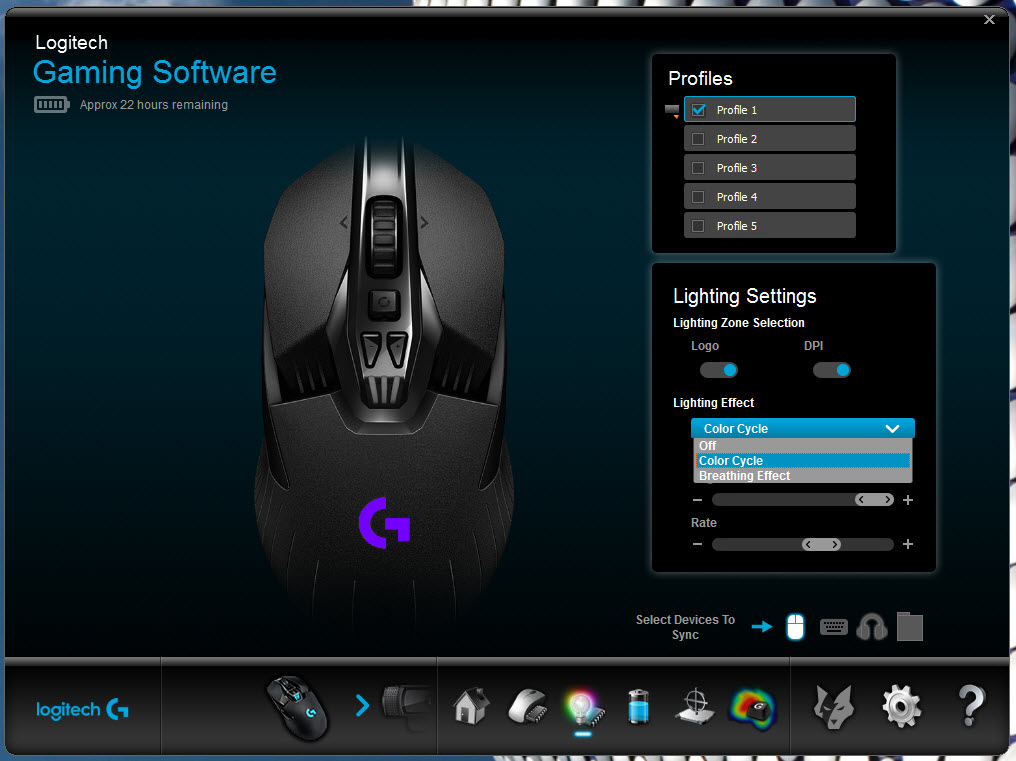Click the Logitech G logo
The height and width of the screenshot is (761, 1016).
(82, 709)
